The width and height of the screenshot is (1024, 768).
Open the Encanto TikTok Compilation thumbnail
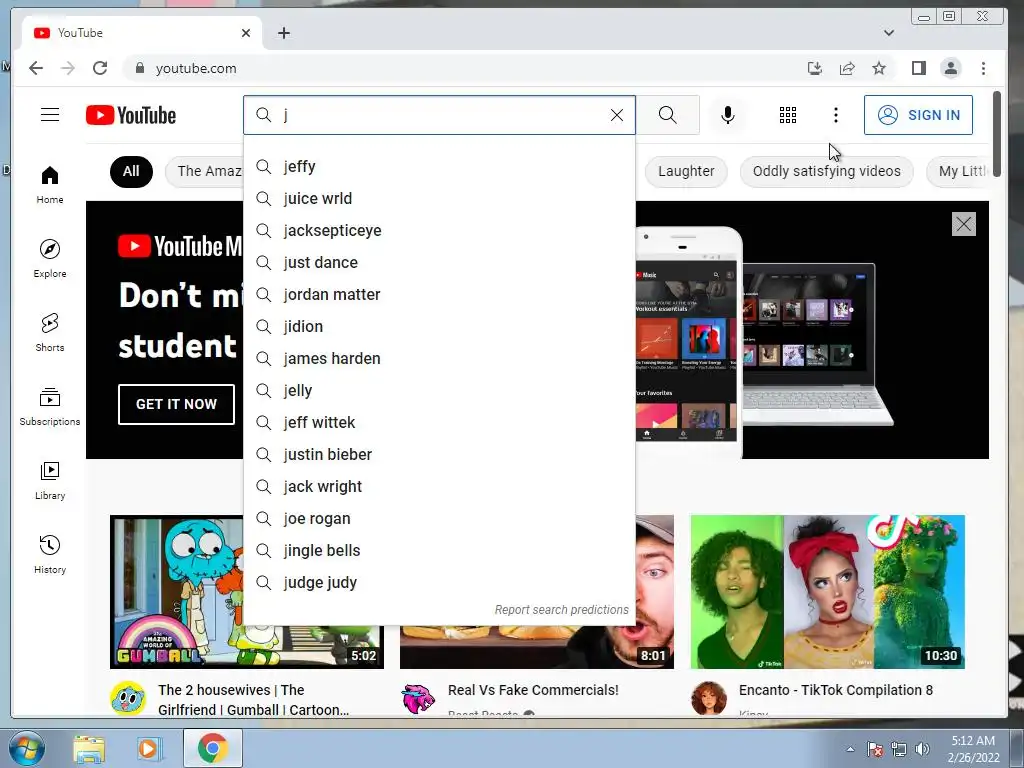point(827,592)
